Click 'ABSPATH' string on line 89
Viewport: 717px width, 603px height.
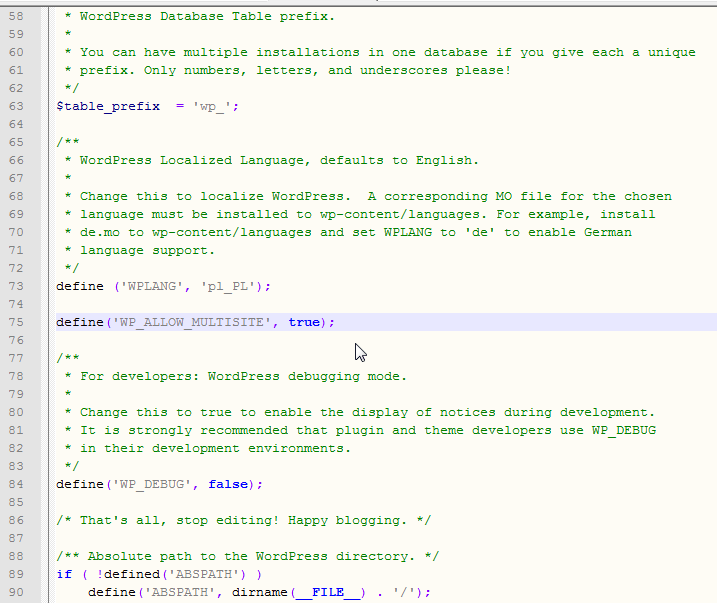(203, 574)
